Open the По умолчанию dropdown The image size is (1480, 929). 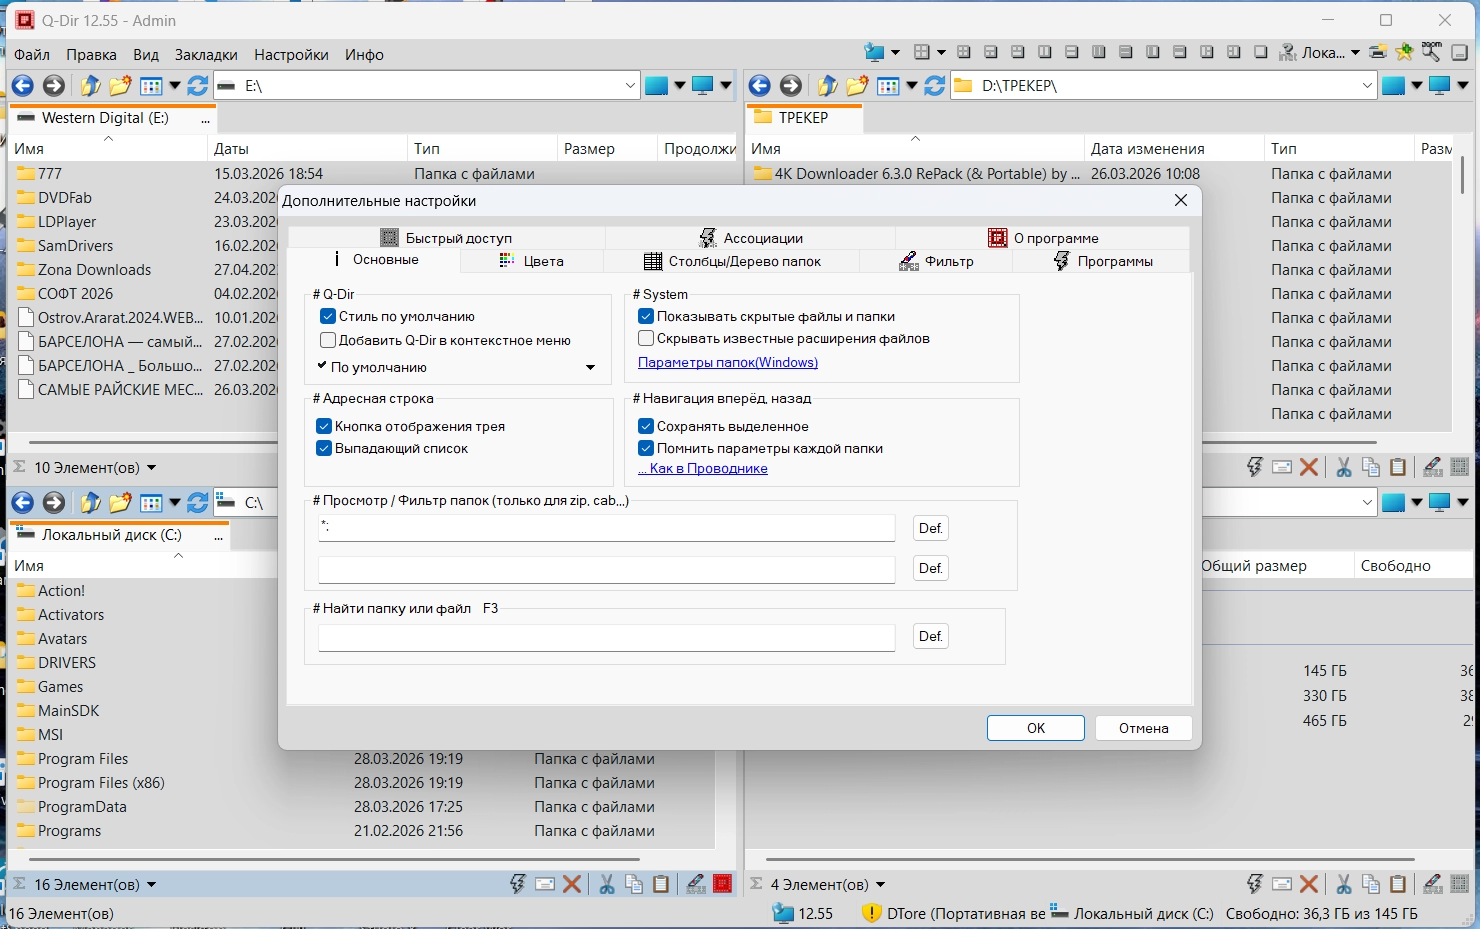pyautogui.click(x=457, y=367)
